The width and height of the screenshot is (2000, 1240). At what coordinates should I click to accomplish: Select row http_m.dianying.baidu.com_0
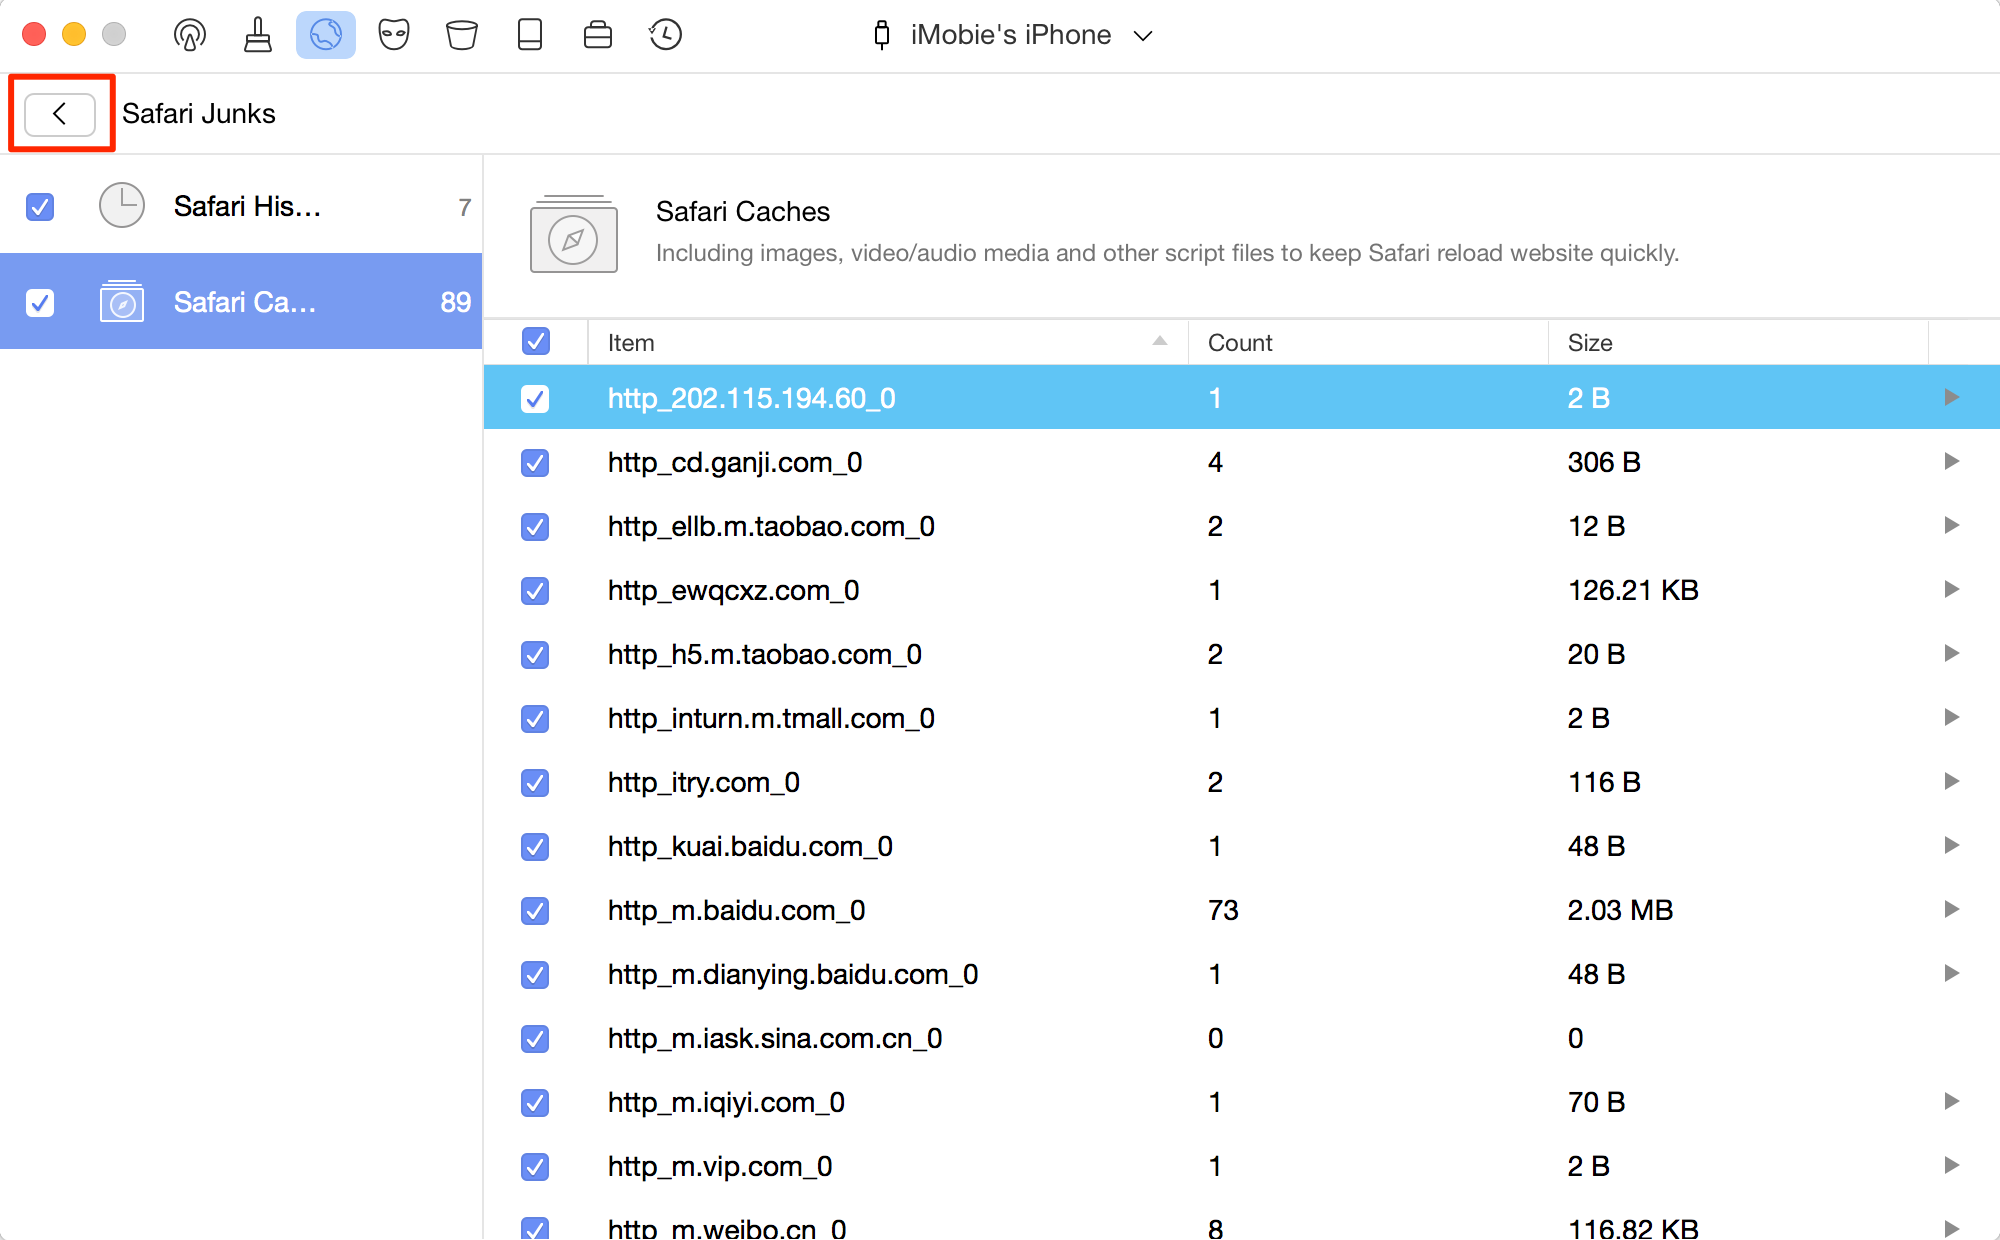(x=1242, y=975)
